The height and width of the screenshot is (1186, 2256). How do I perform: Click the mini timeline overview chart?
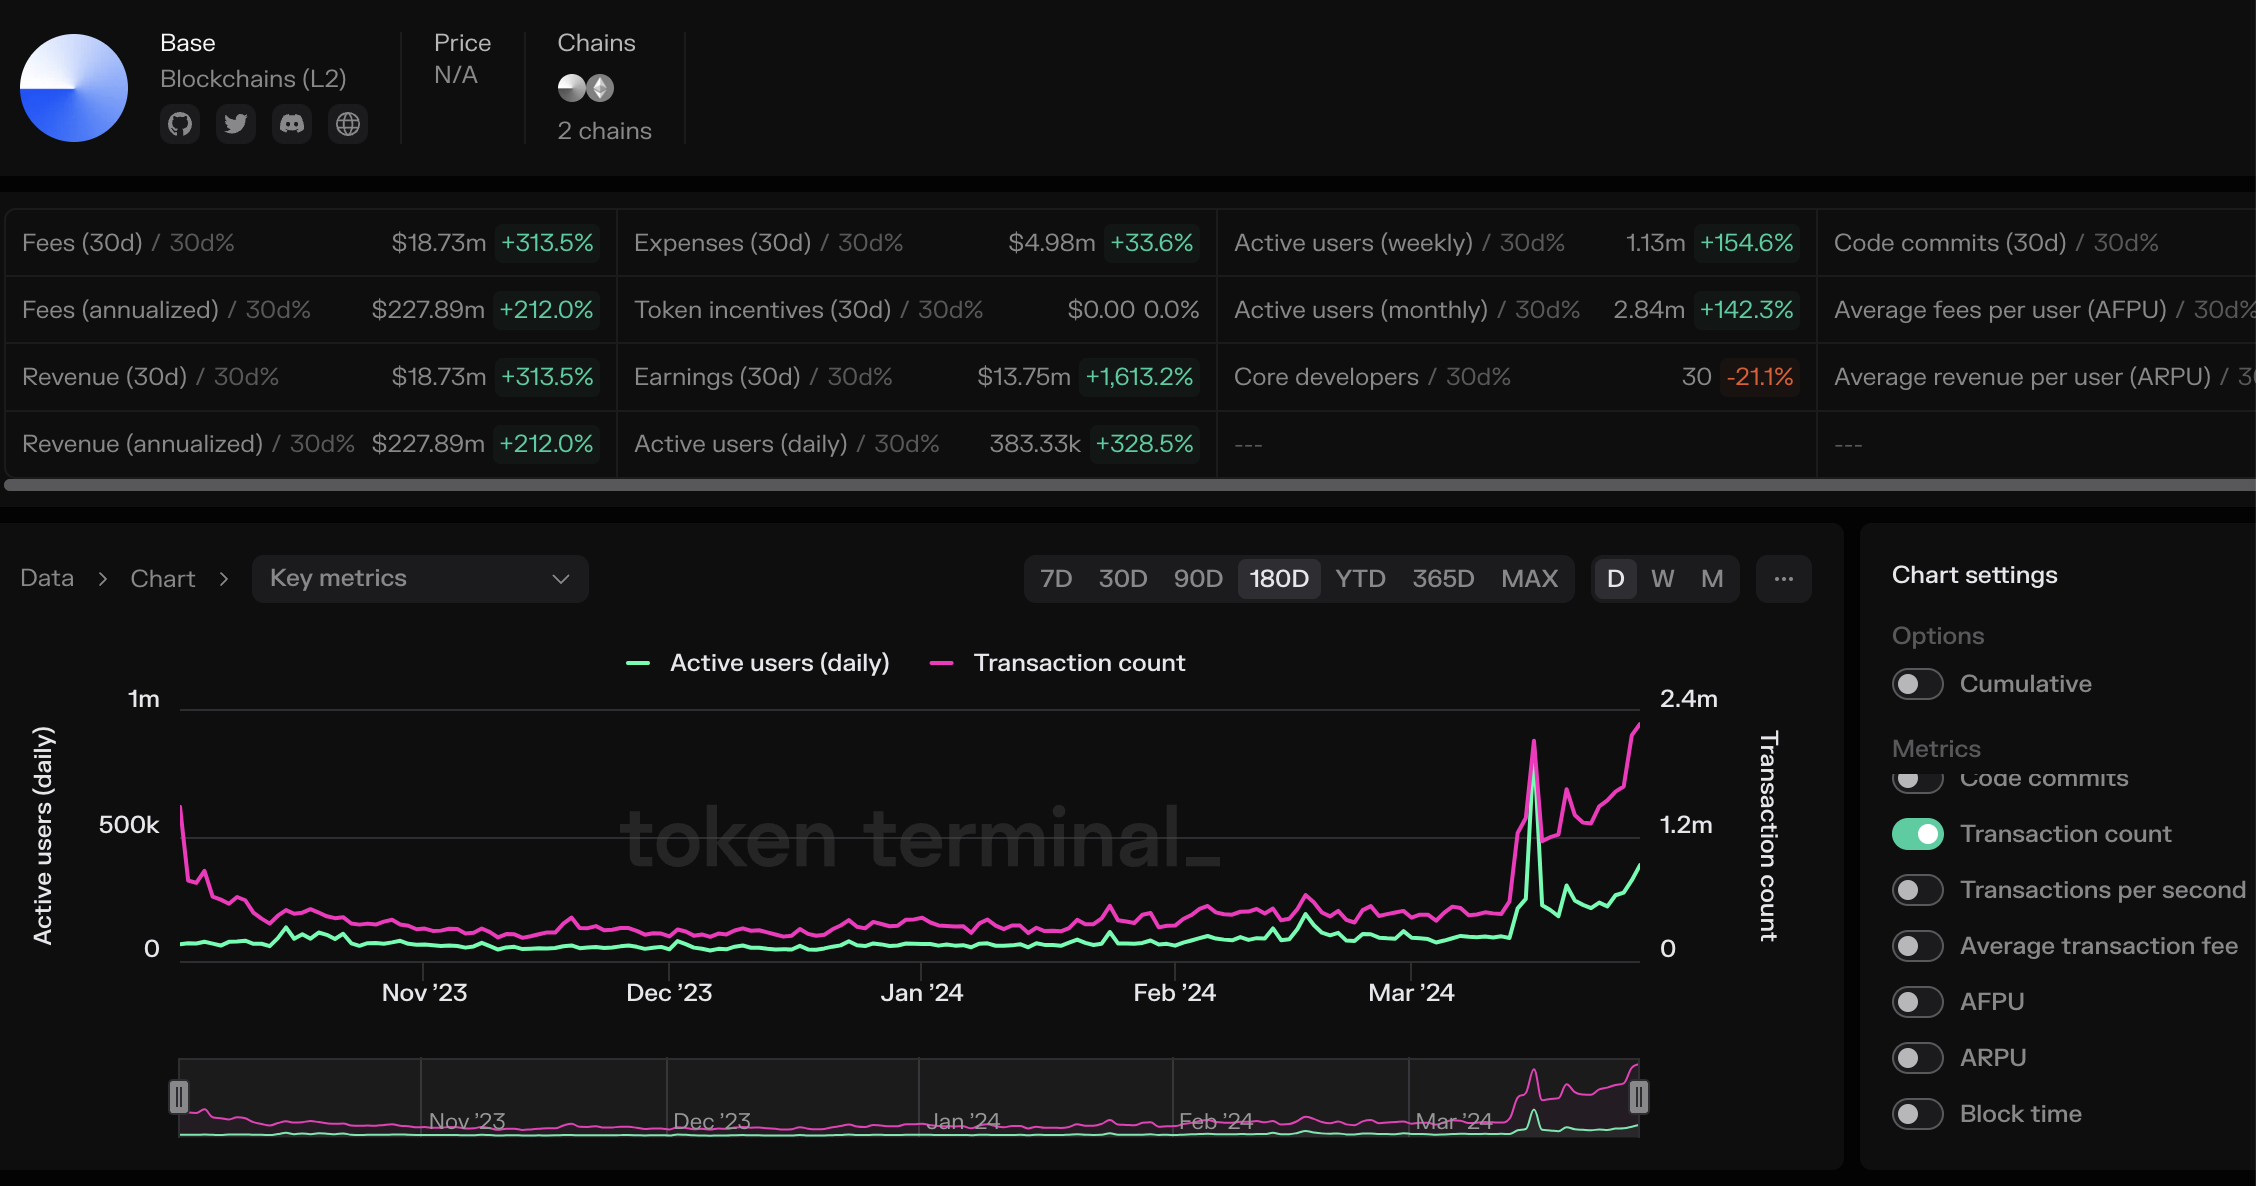click(x=909, y=1098)
